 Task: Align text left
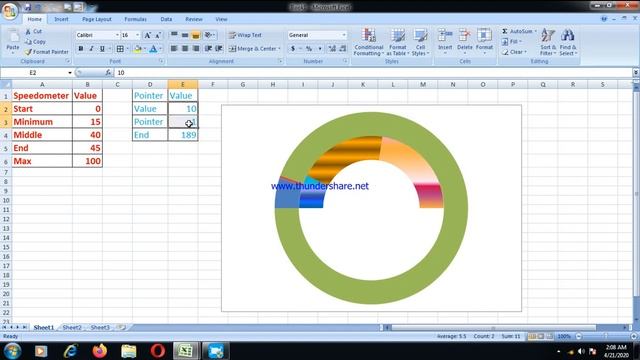pos(174,49)
